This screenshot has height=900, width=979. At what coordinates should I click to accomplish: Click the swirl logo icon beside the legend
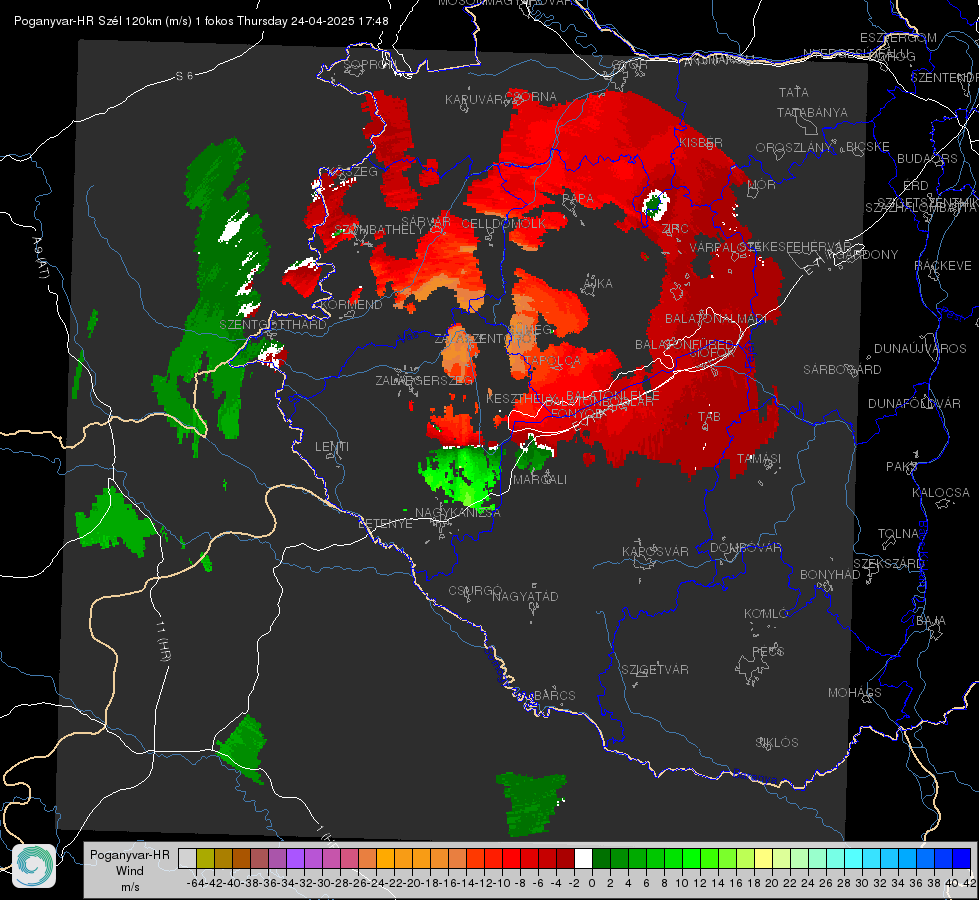click(x=34, y=866)
